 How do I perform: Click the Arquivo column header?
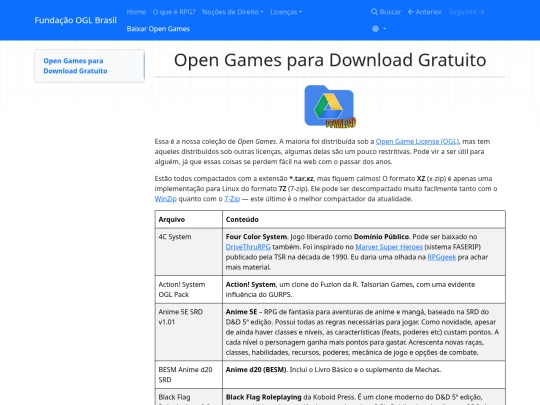pos(189,219)
